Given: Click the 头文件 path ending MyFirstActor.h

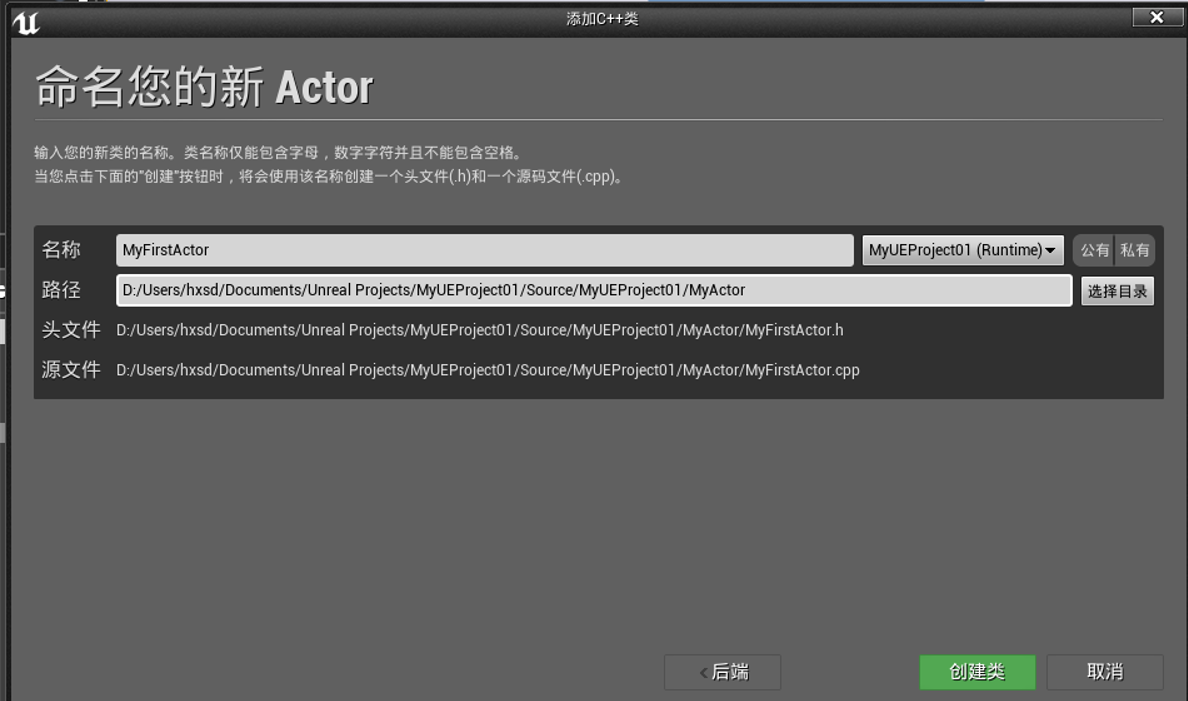Looking at the screenshot, I should pyautogui.click(x=480, y=330).
